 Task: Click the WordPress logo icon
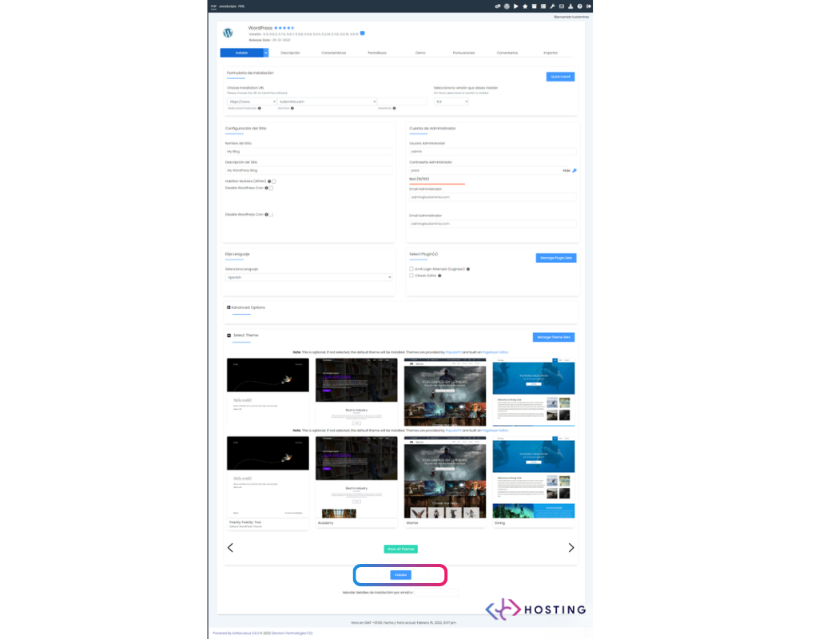point(228,31)
